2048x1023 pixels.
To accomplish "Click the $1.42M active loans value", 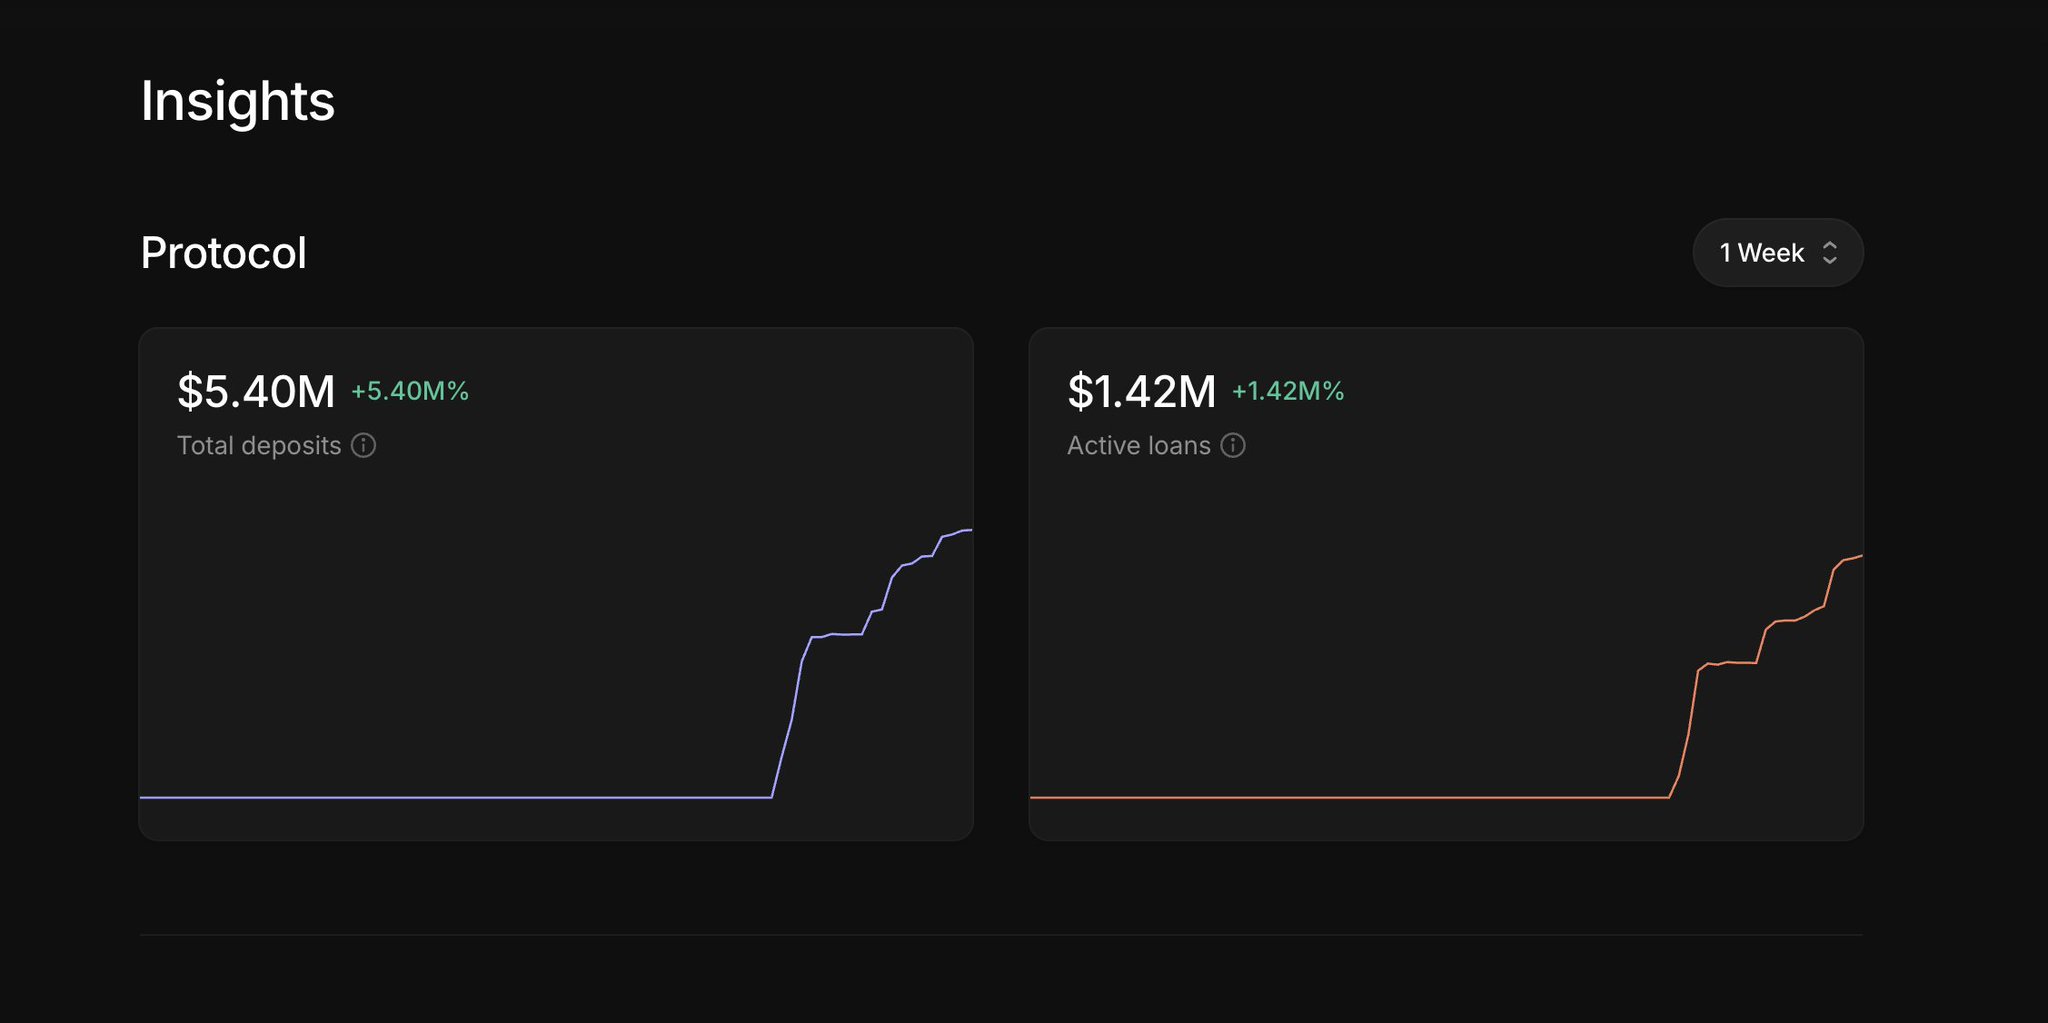I will (1141, 391).
